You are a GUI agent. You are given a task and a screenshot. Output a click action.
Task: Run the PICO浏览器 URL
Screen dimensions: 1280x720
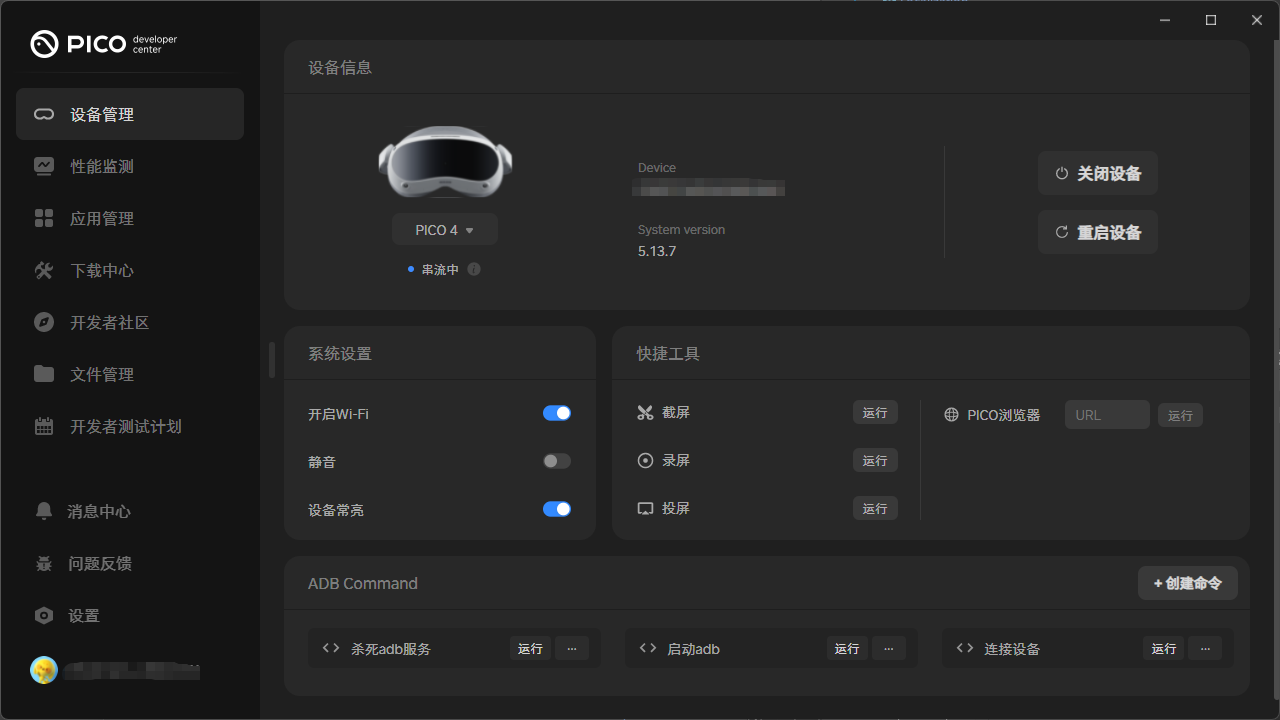tap(1180, 415)
